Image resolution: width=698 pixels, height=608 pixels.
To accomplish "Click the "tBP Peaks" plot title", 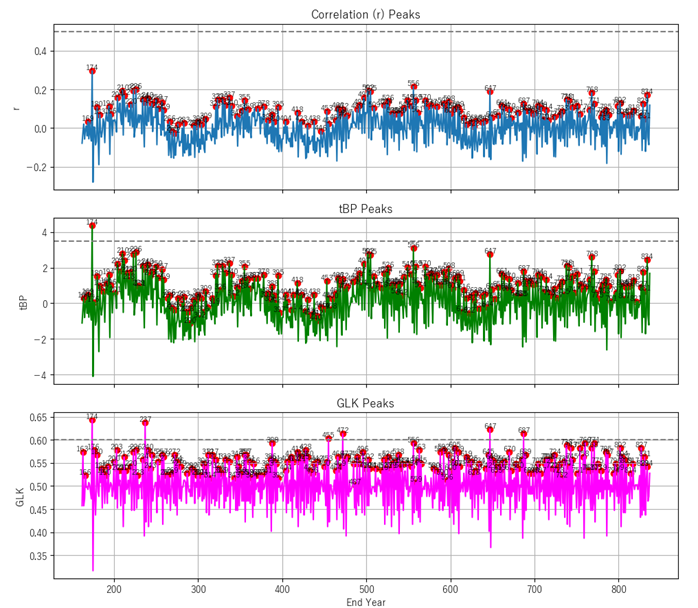I will (365, 209).
